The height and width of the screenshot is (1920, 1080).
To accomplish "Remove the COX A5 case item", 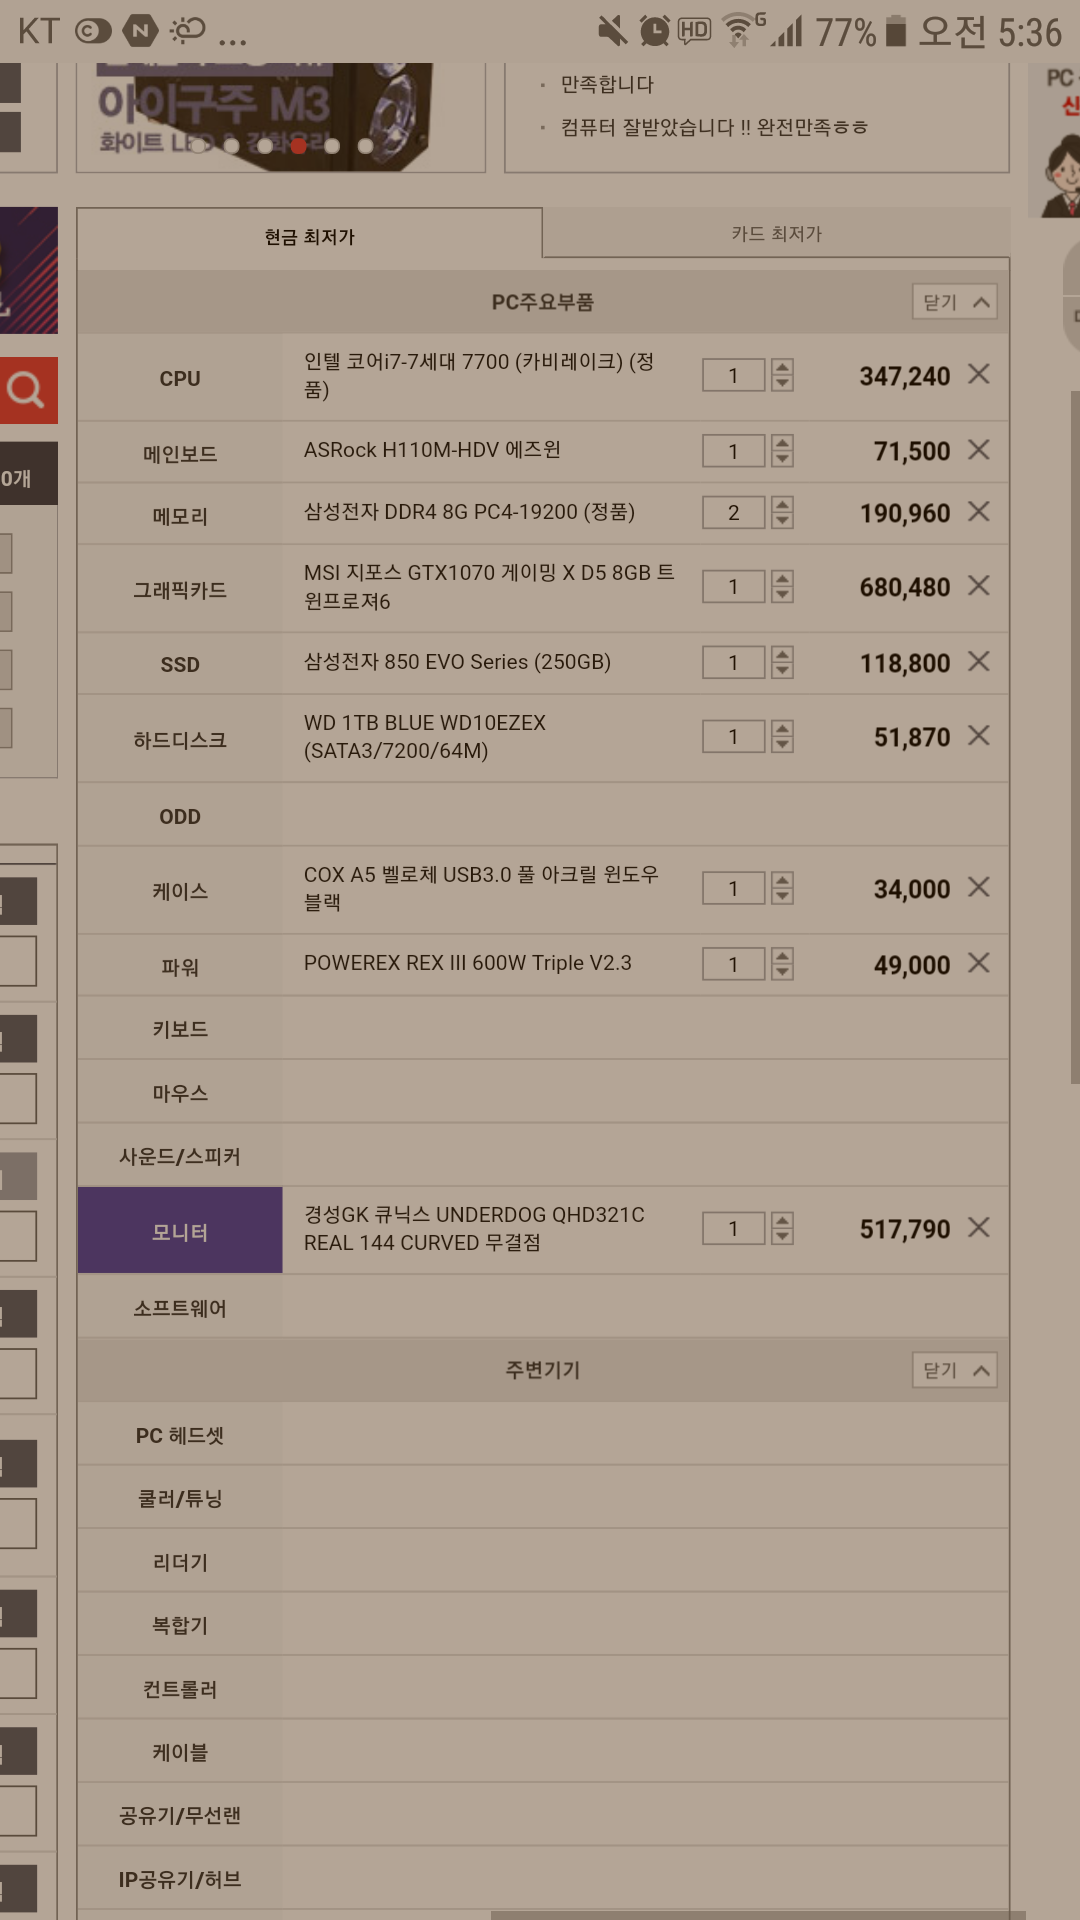I will (x=979, y=887).
